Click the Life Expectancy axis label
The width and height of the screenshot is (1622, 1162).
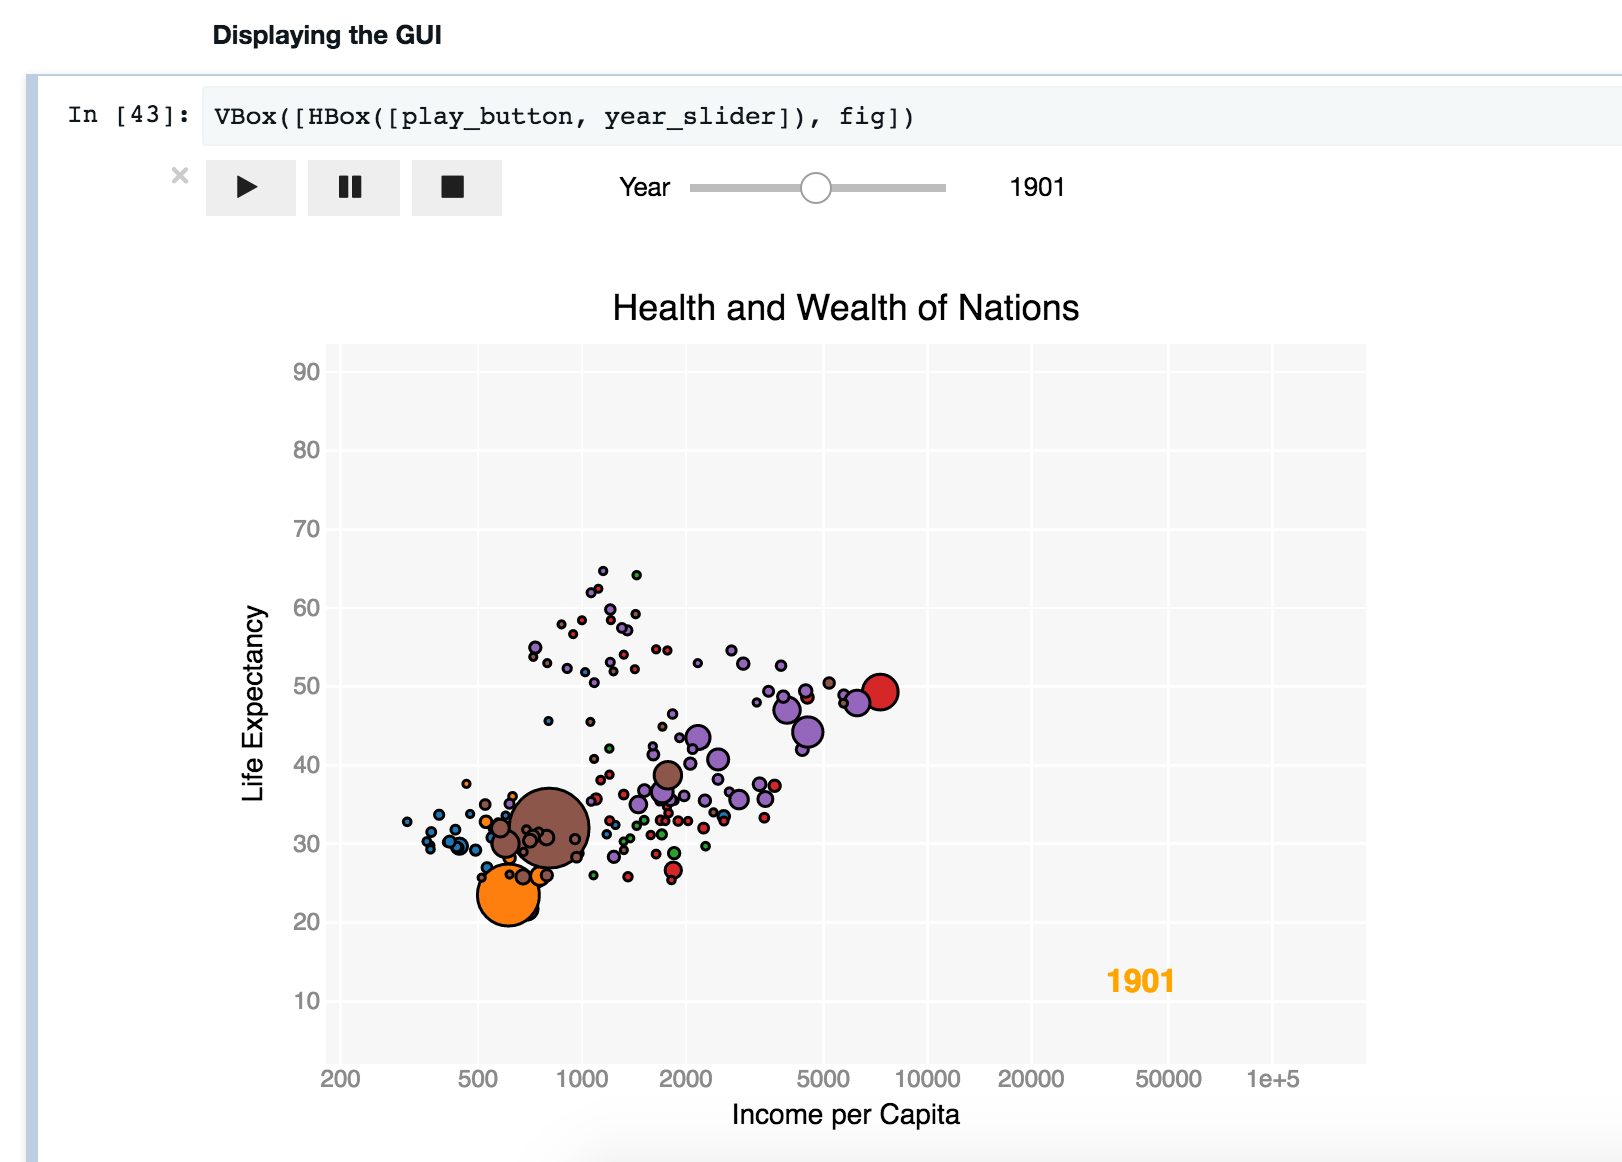(x=253, y=704)
